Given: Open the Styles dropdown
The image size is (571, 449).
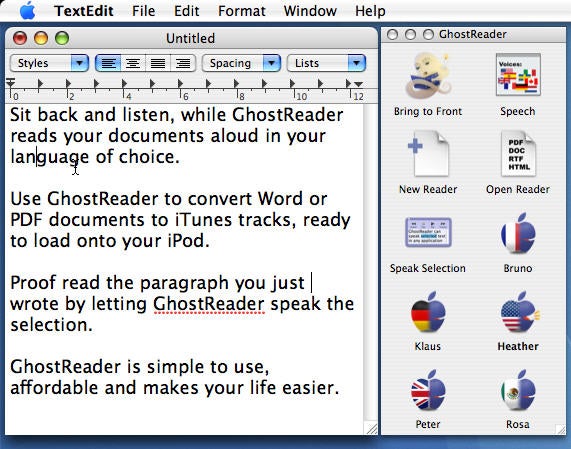Looking at the screenshot, I should point(49,63).
